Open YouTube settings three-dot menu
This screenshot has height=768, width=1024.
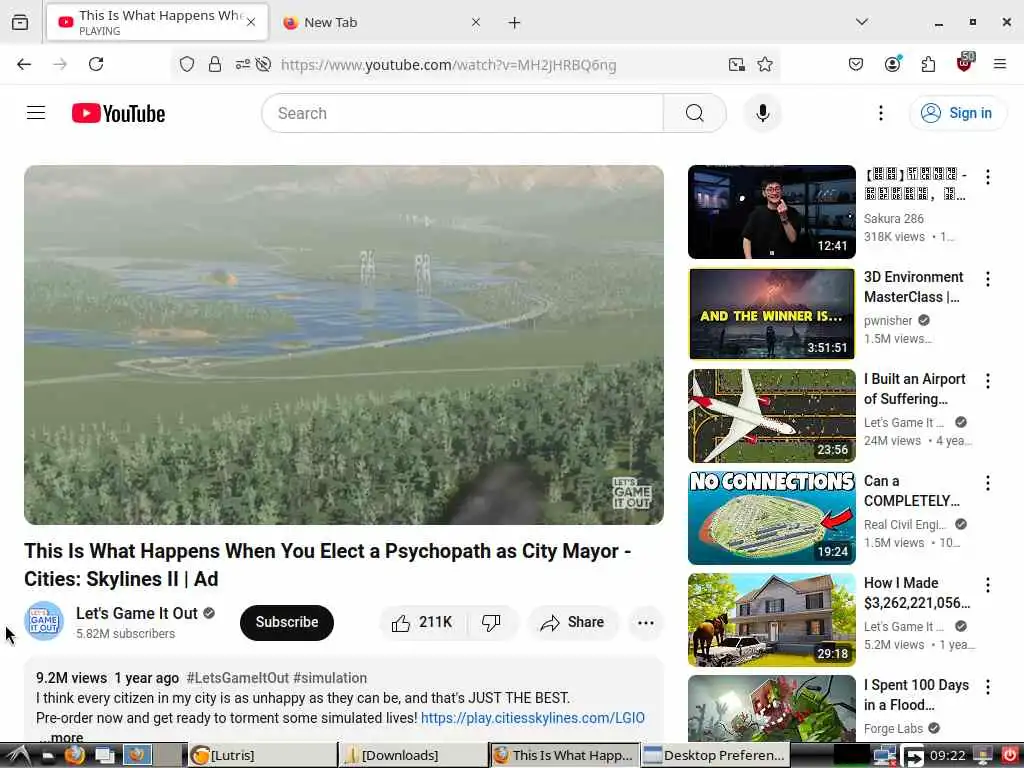880,113
